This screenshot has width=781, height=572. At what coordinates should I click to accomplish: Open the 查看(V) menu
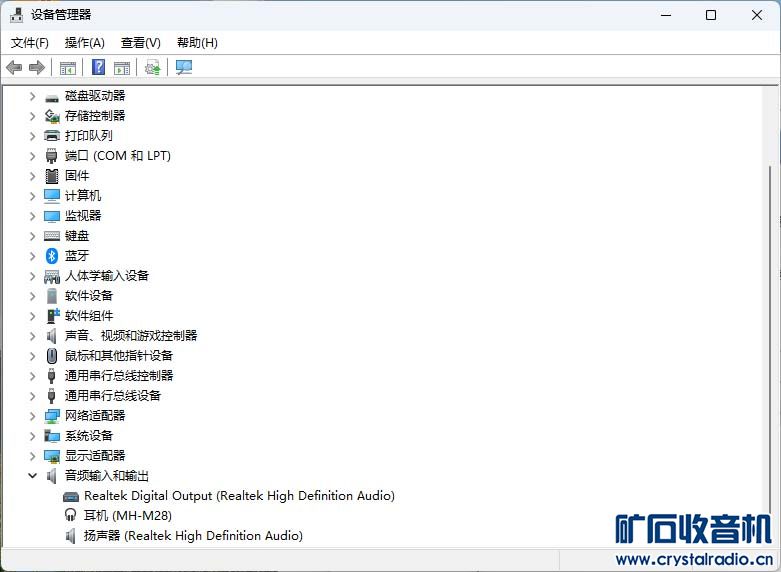(x=140, y=43)
